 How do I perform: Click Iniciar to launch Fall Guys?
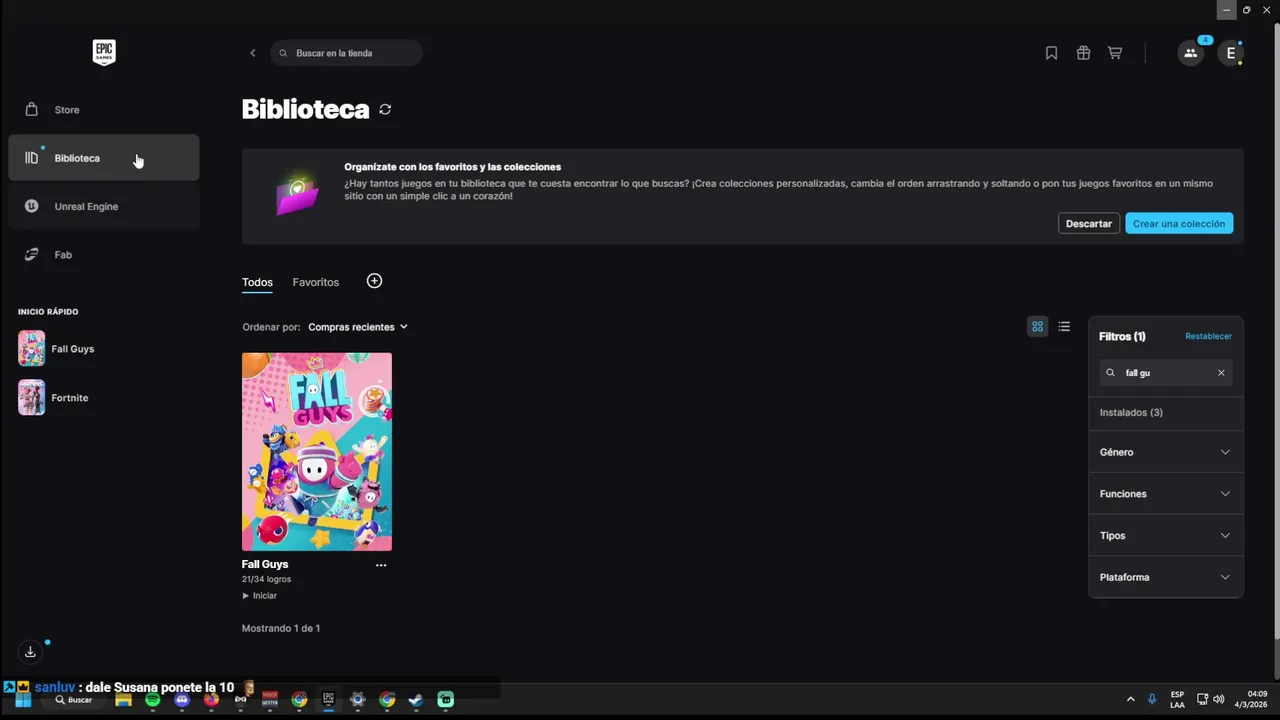(x=260, y=596)
